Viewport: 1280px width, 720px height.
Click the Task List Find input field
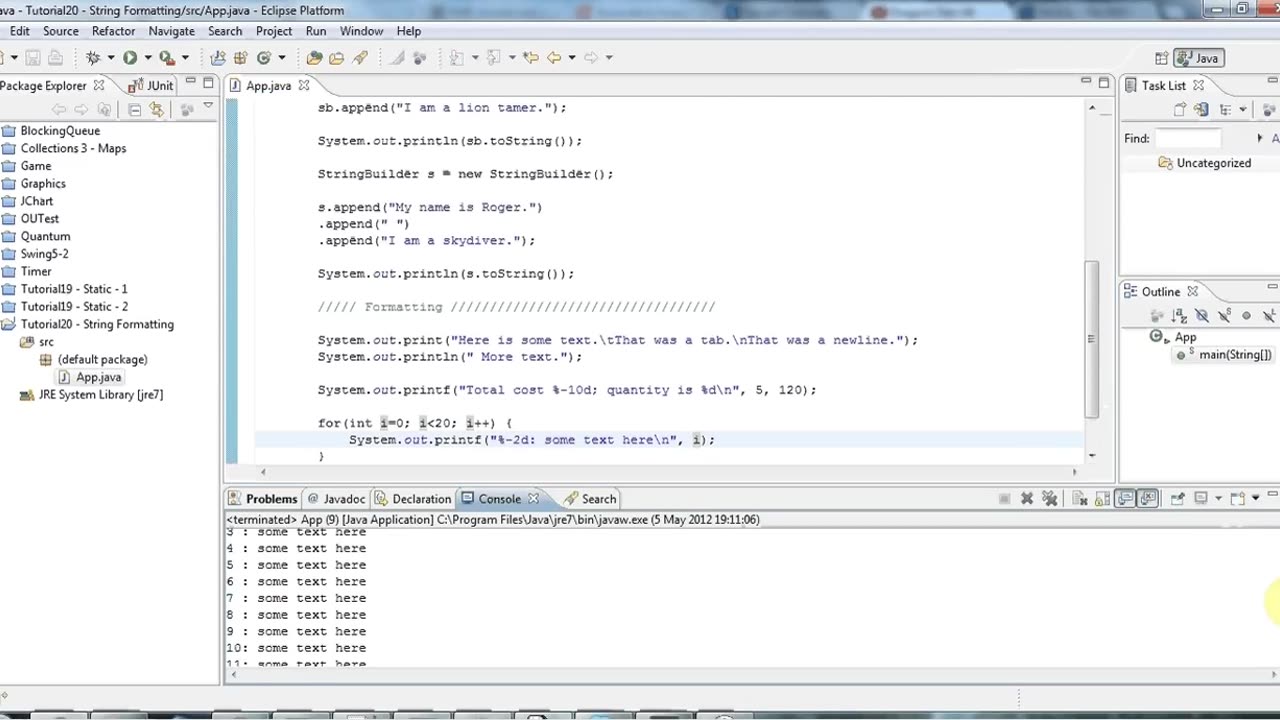(1188, 138)
